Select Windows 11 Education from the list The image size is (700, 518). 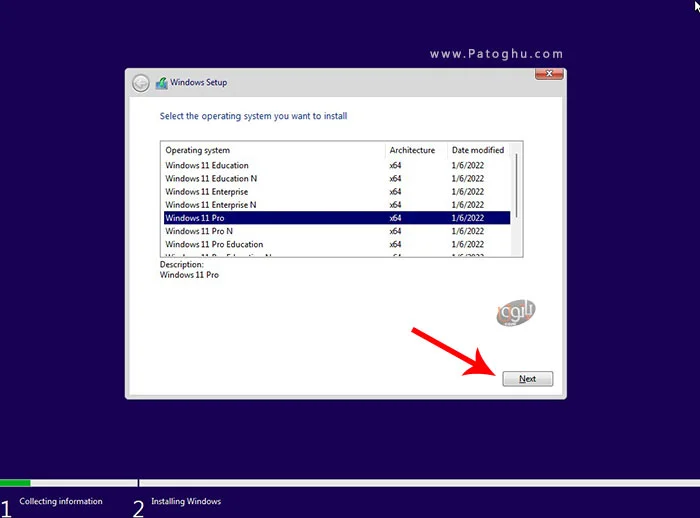pos(207,166)
